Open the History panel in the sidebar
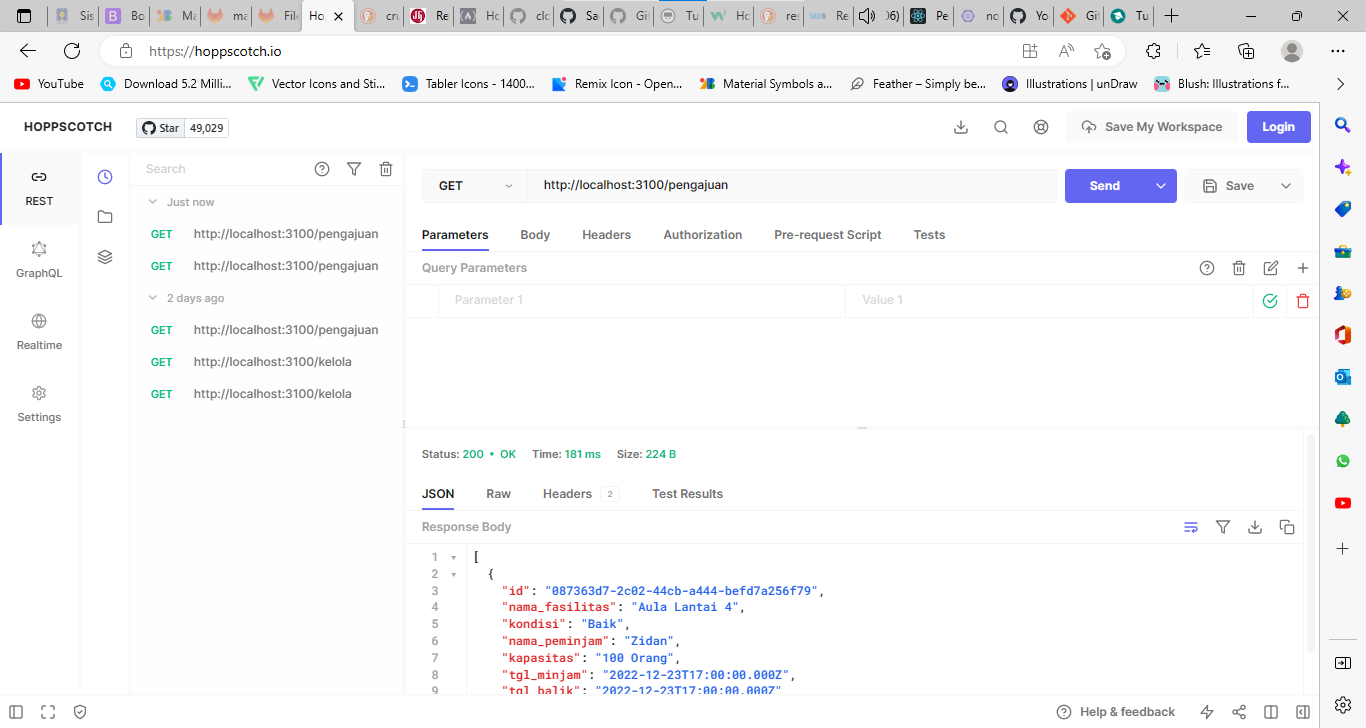 [x=105, y=176]
